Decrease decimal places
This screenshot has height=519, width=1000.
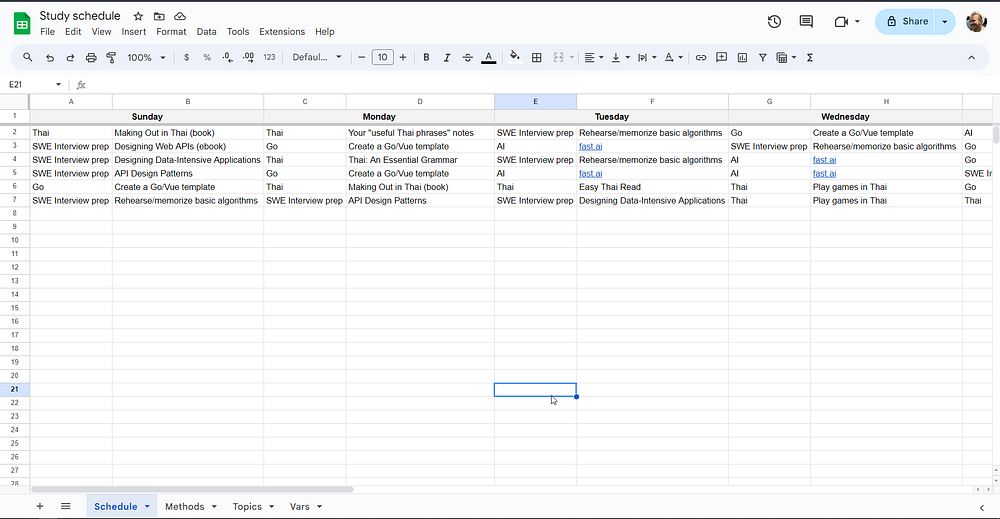point(228,57)
